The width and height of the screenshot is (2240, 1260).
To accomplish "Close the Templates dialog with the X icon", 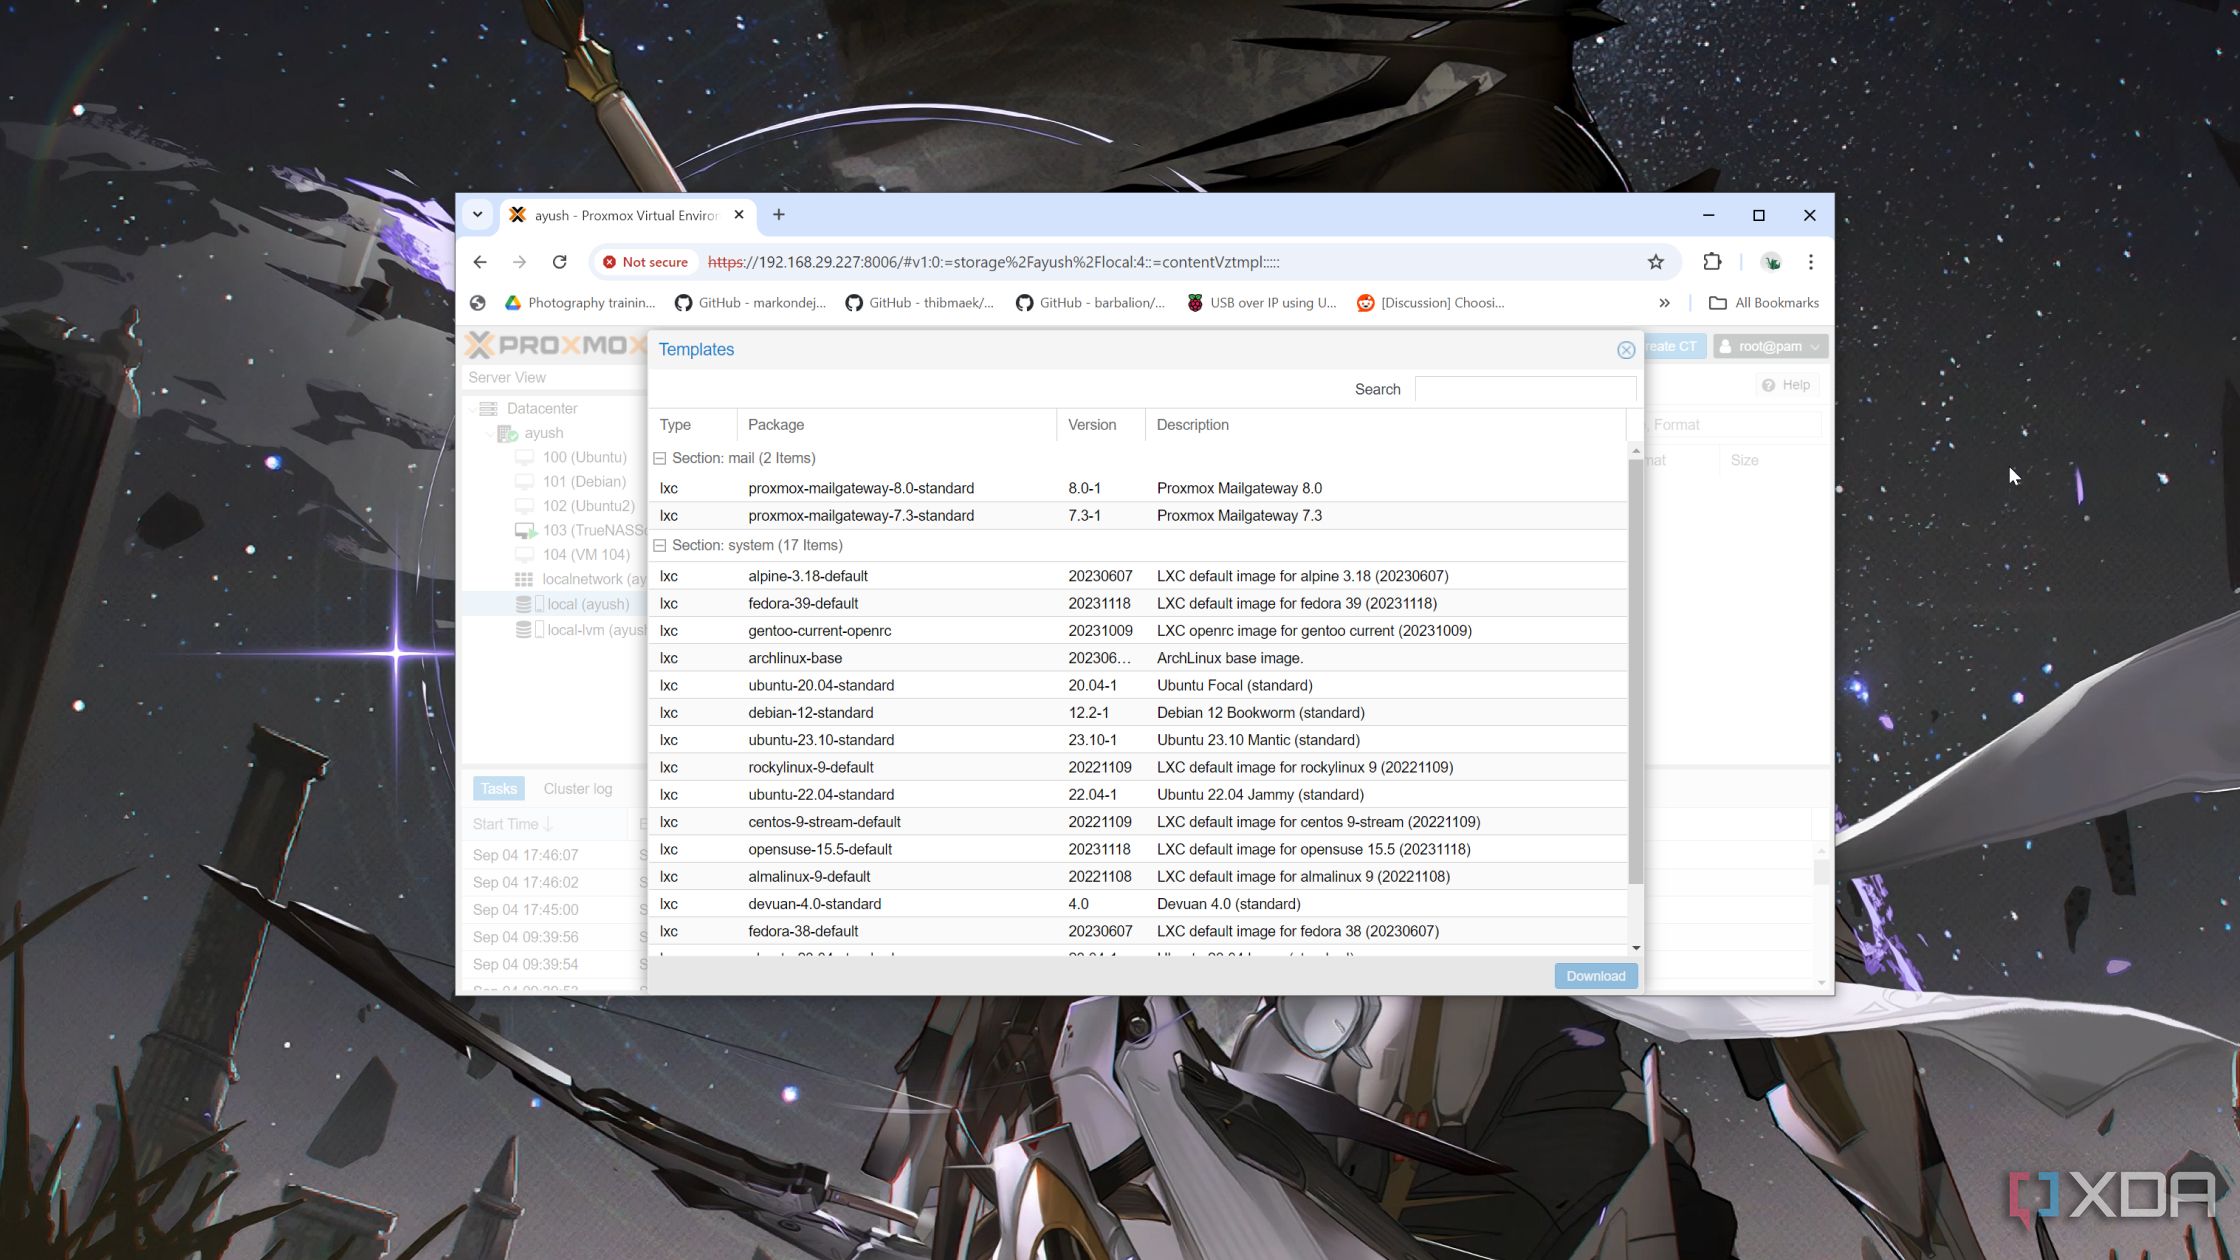I will tap(1625, 350).
